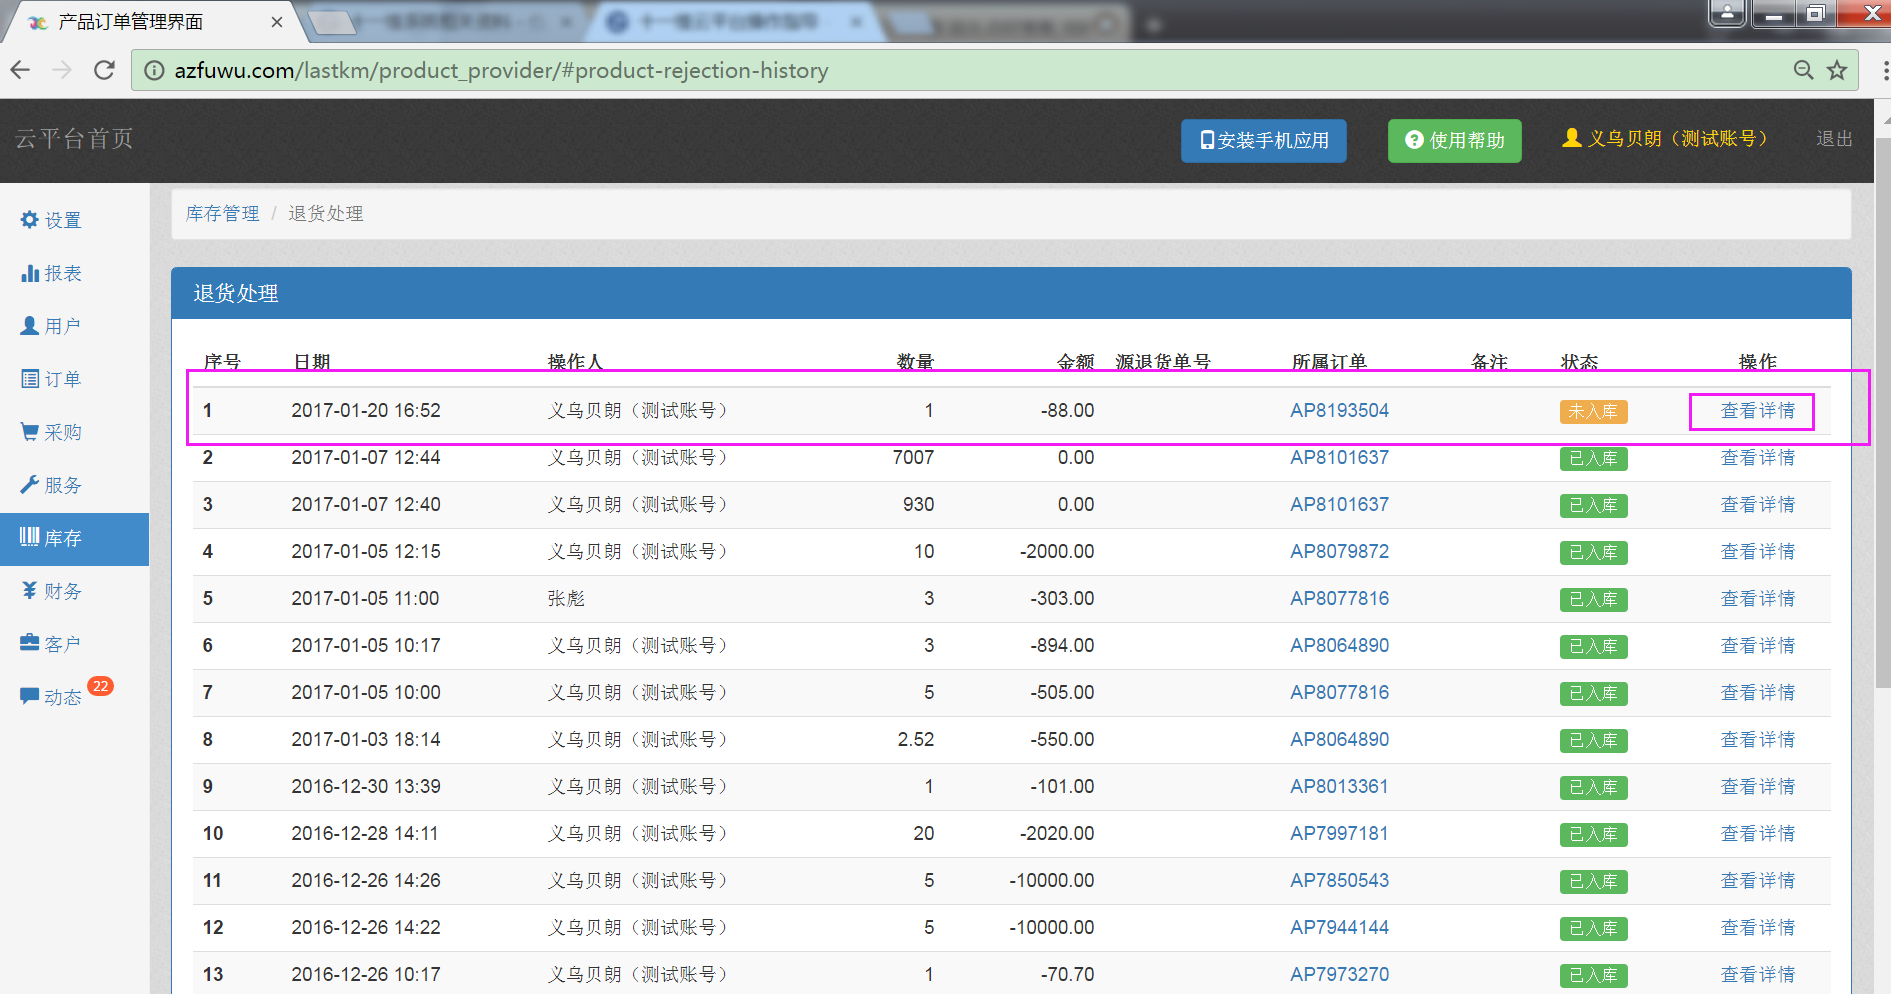Open order link AP7850543
The height and width of the screenshot is (994, 1891).
pyautogui.click(x=1339, y=881)
